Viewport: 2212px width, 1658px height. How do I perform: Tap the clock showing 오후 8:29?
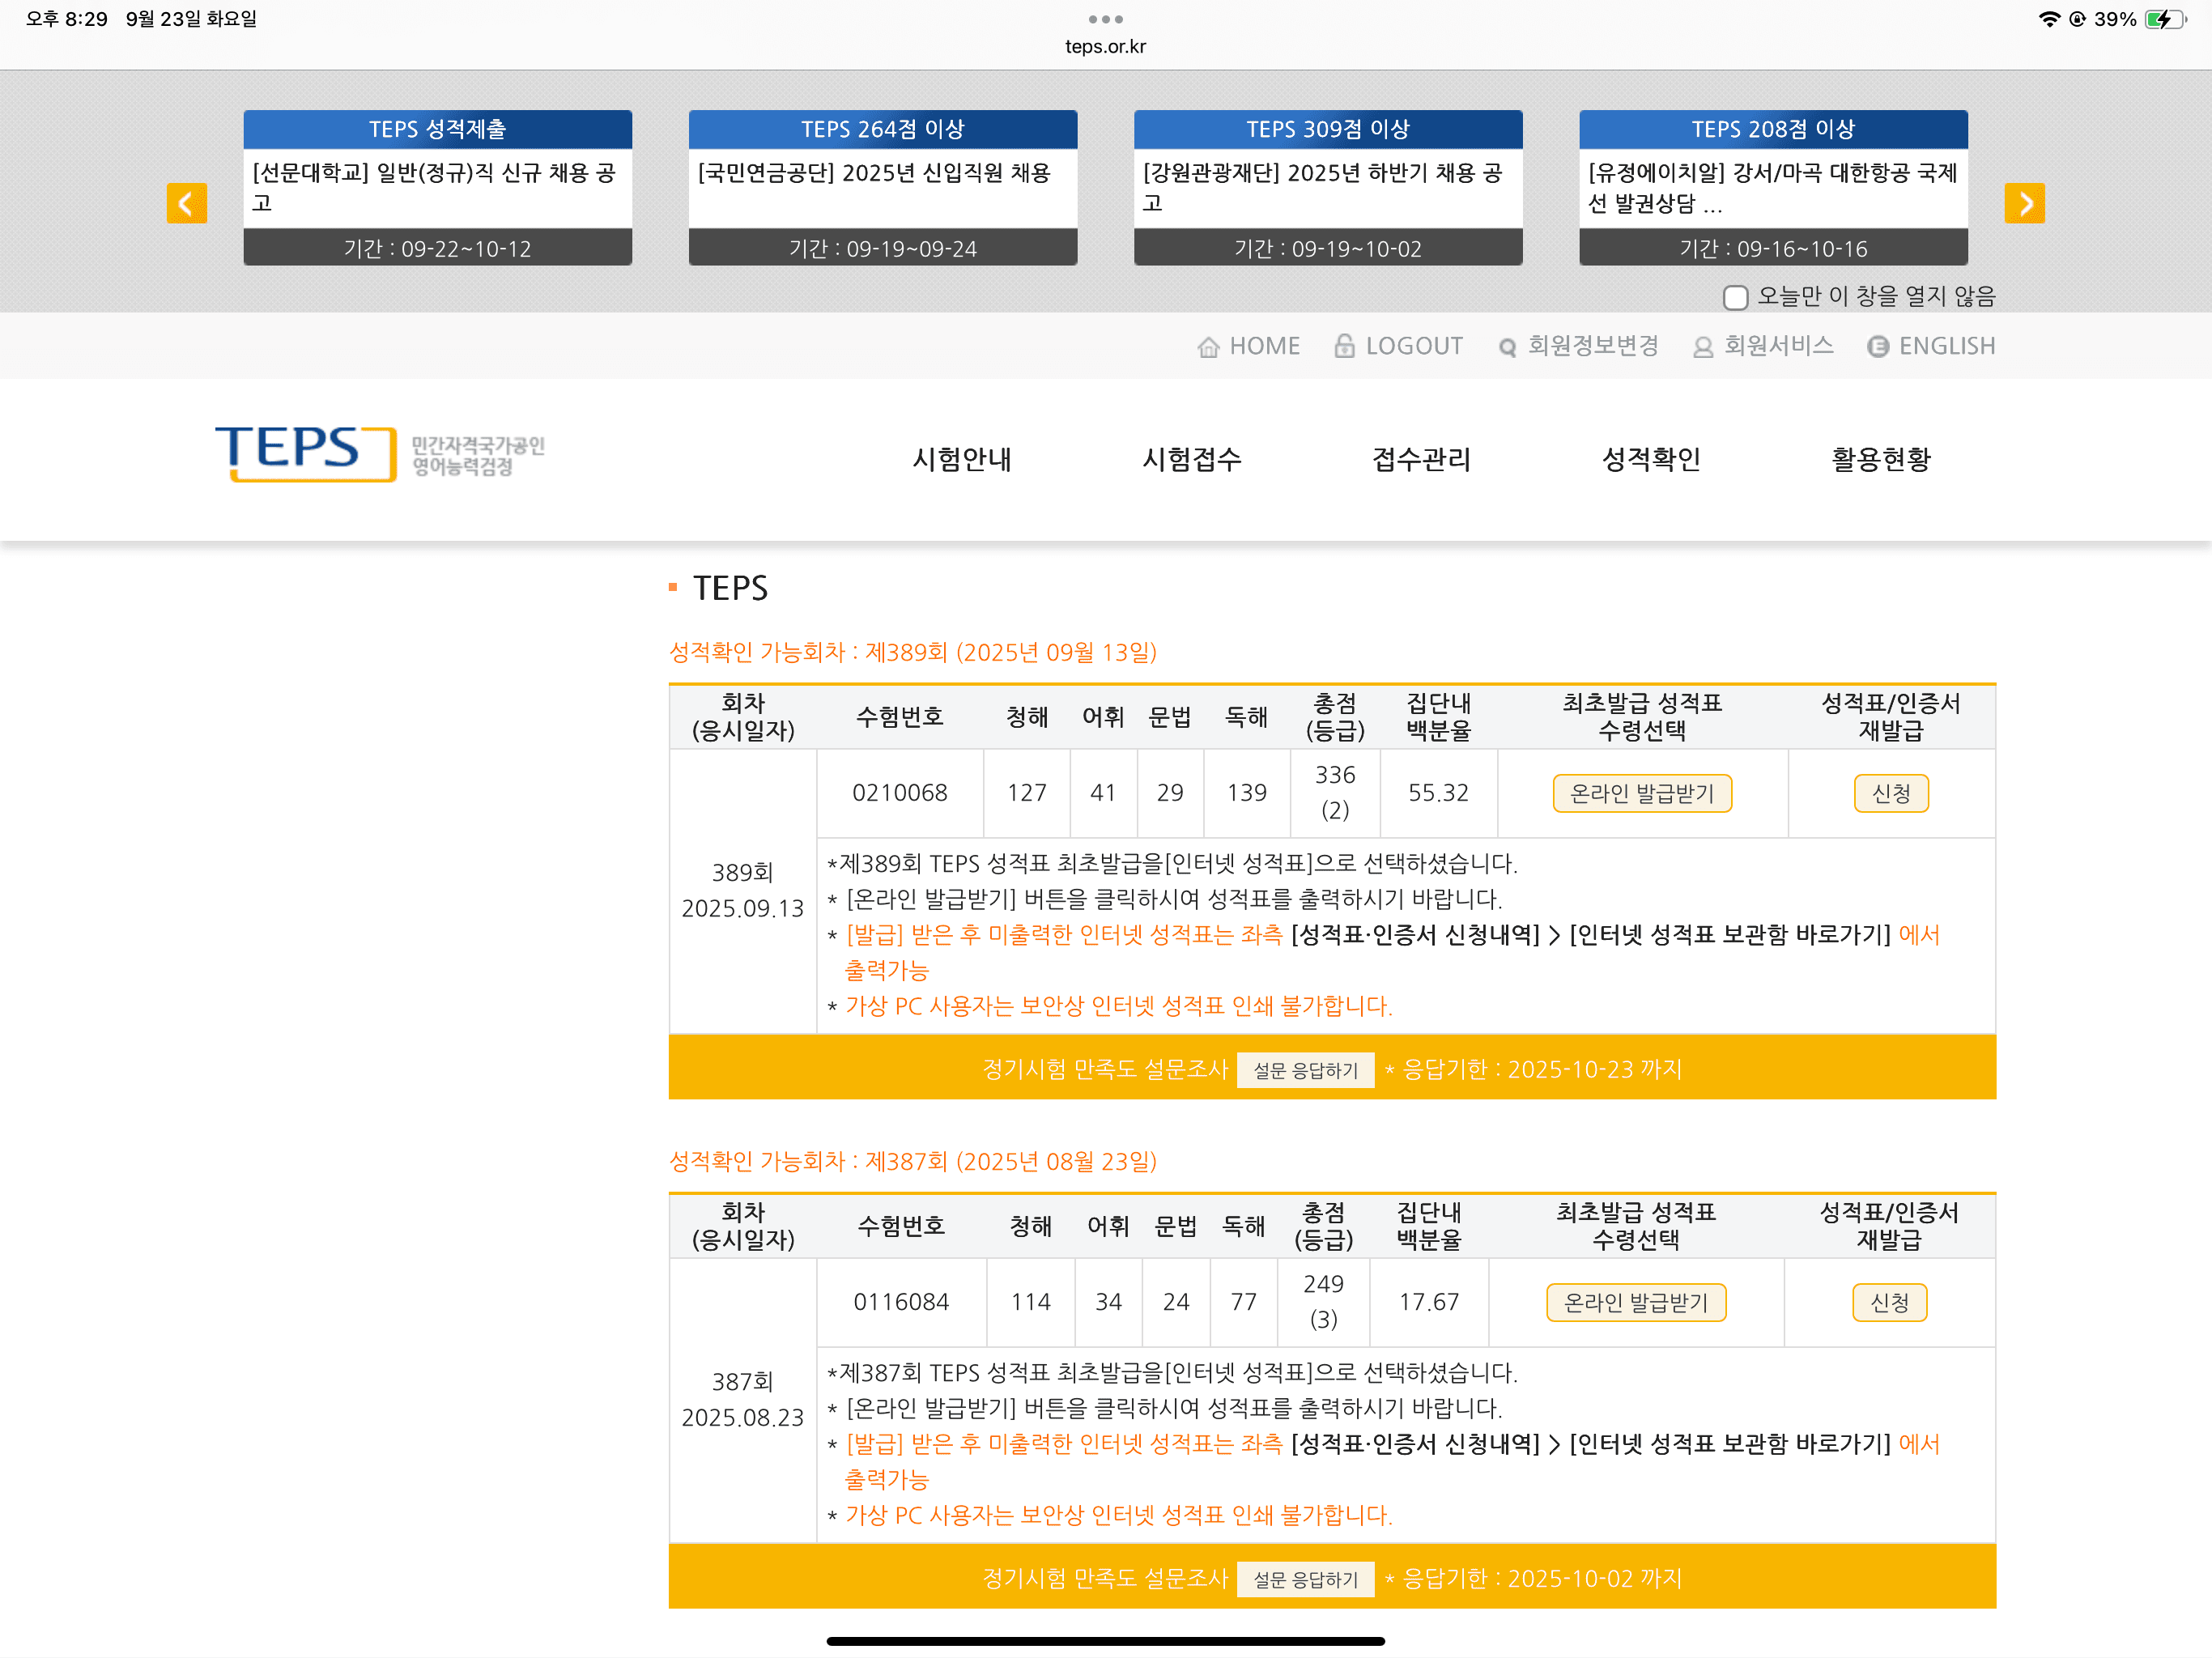66,19
